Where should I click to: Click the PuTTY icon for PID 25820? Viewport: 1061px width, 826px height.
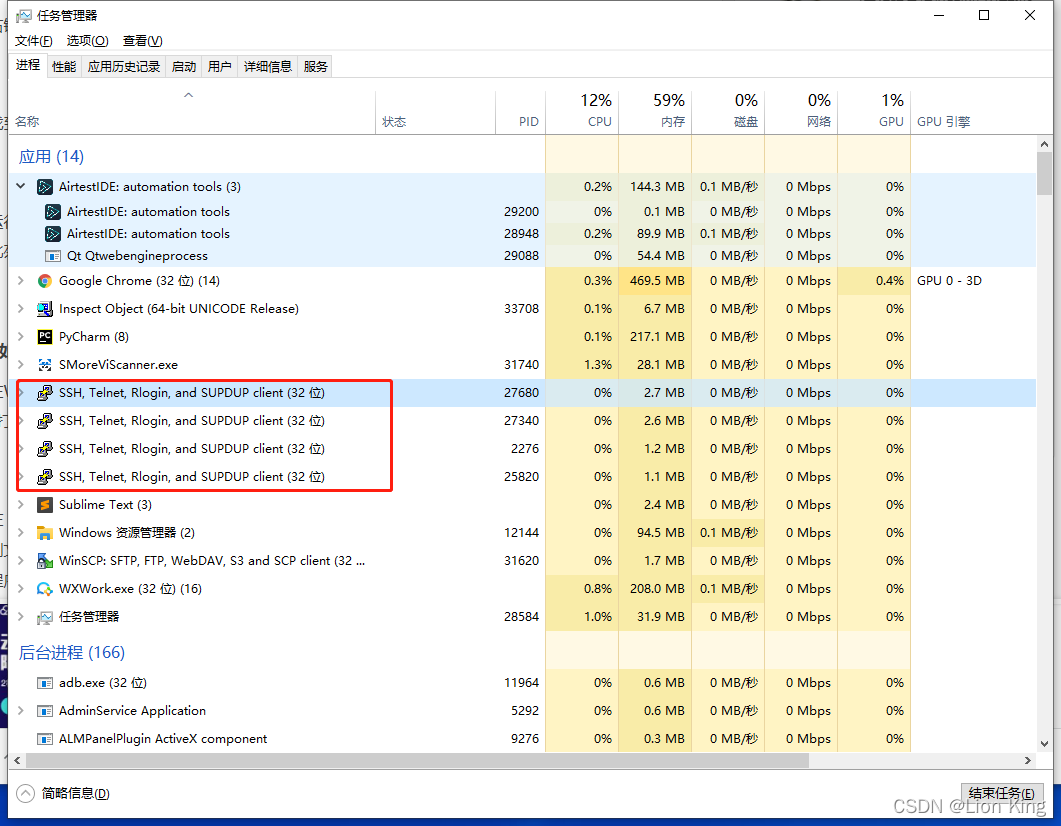pos(45,477)
